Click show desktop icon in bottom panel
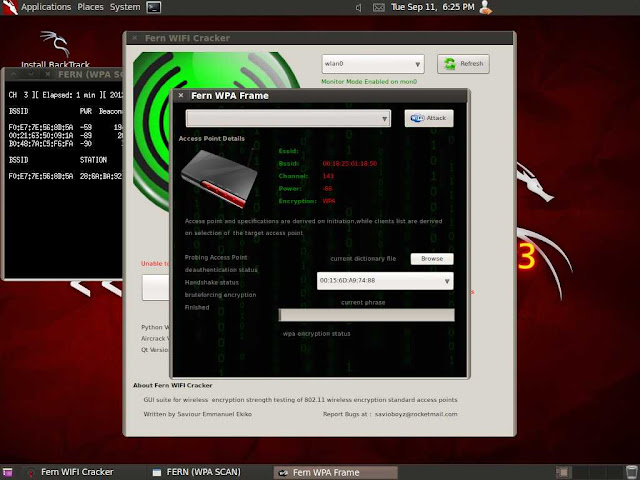This screenshot has width=640, height=480. click(x=7, y=473)
